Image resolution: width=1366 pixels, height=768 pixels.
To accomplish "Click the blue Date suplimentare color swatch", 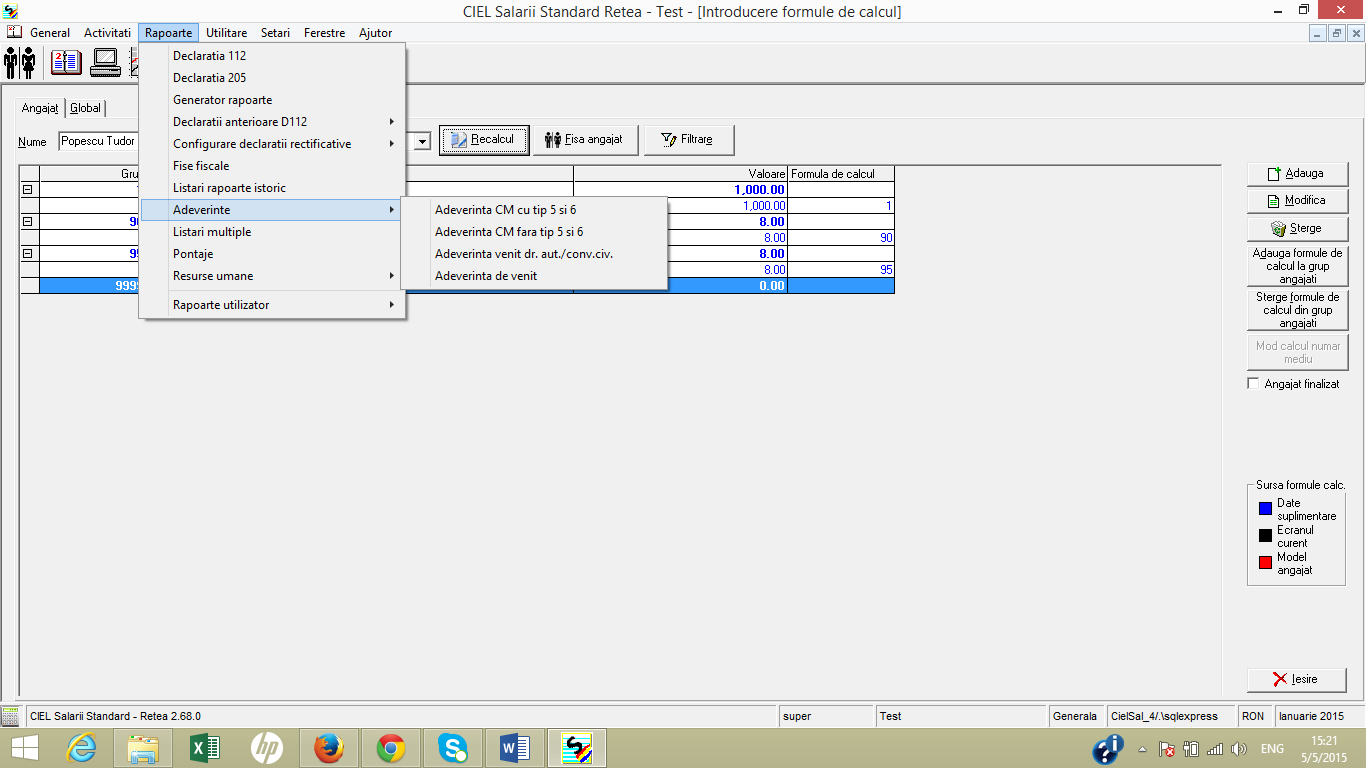I will [x=1265, y=510].
